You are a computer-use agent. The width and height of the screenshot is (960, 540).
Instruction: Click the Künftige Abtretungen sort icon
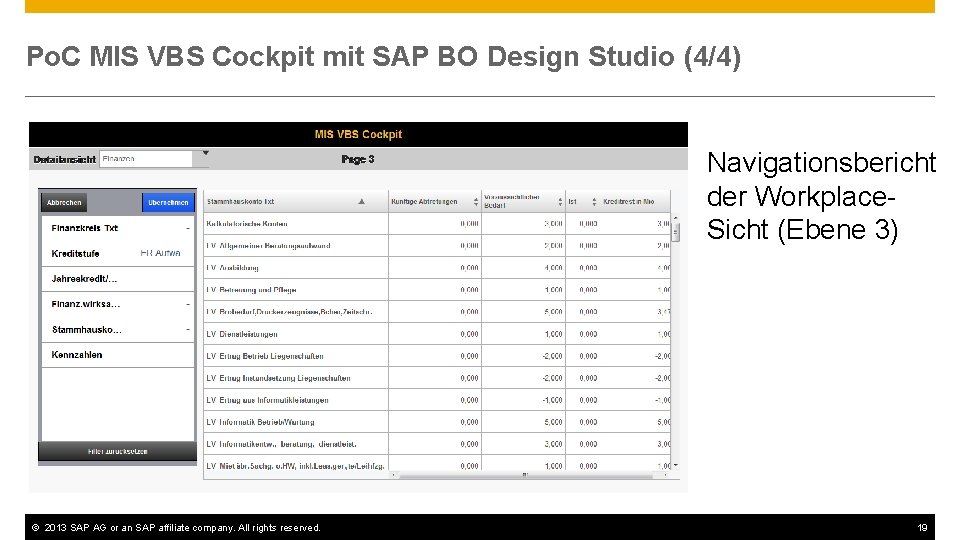pyautogui.click(x=476, y=201)
